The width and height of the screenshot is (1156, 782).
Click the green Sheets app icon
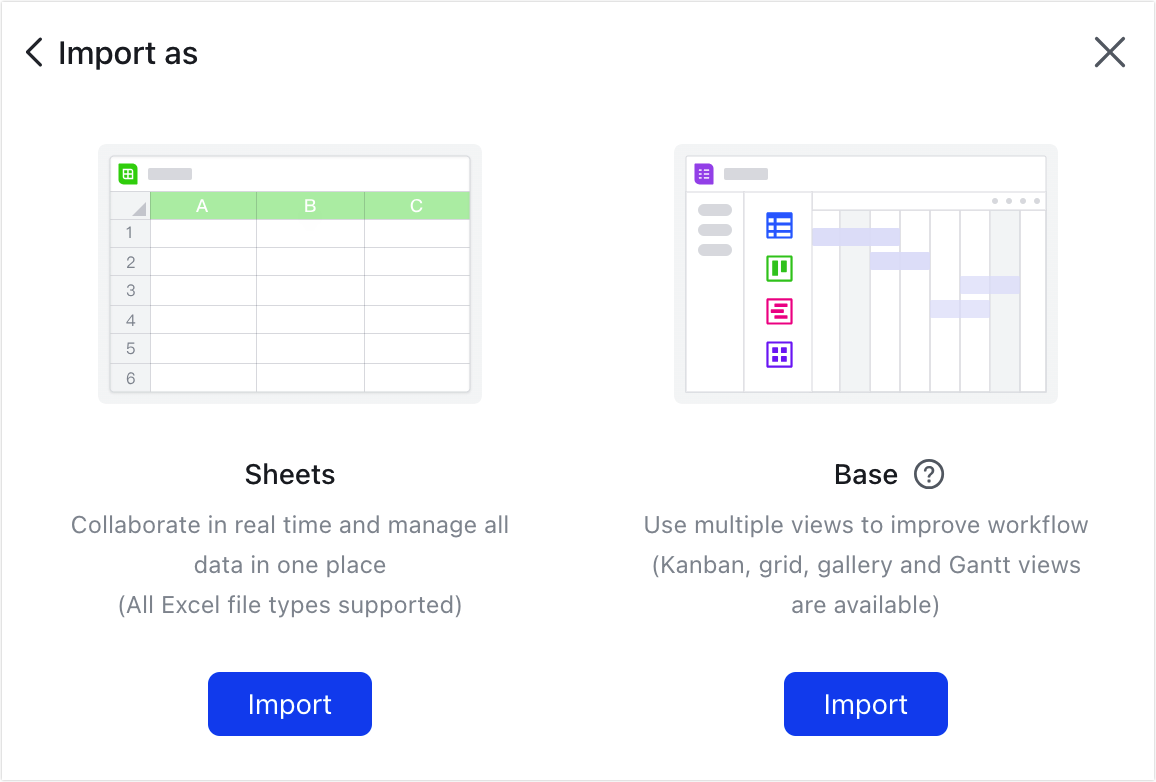click(x=126, y=172)
